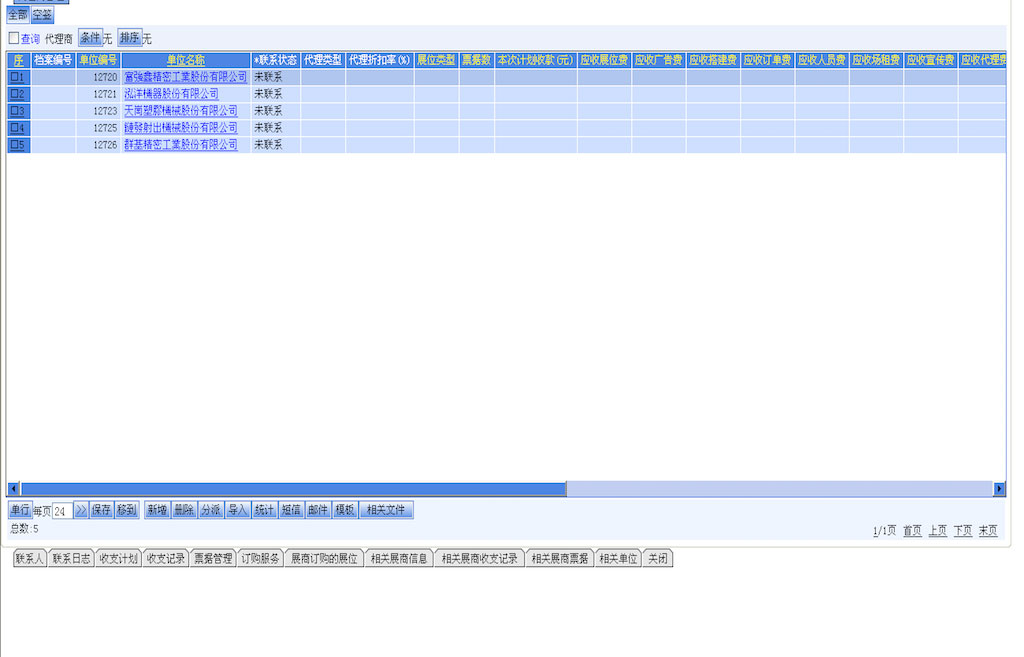This screenshot has height=657, width=1024.
Task: Go to 末页 last page link
Action: (x=987, y=531)
